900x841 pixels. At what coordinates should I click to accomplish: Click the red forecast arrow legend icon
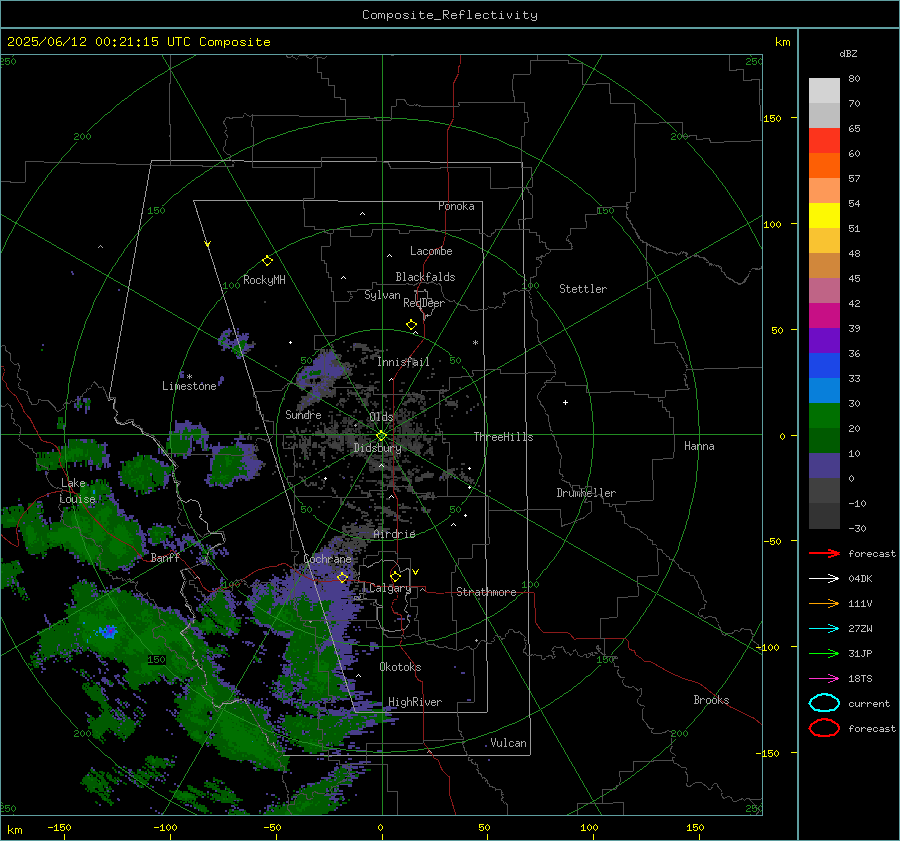click(x=824, y=553)
